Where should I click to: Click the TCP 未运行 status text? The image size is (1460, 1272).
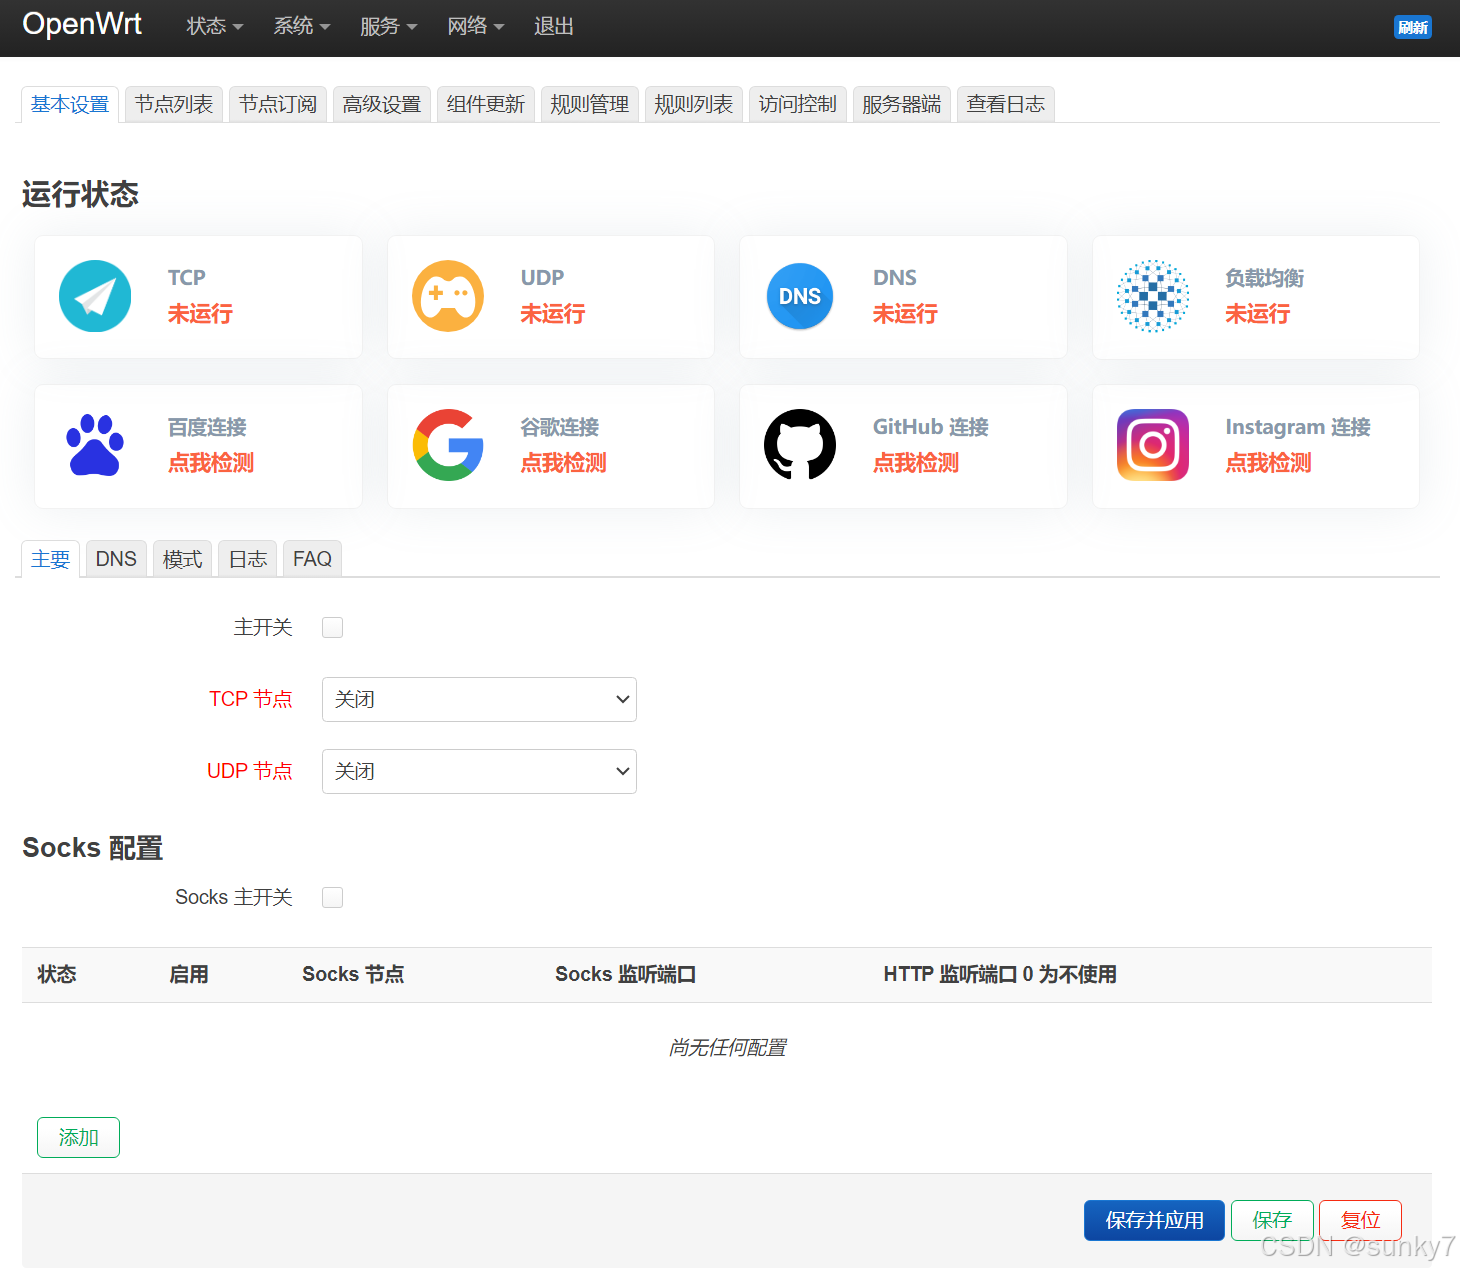pos(200,314)
